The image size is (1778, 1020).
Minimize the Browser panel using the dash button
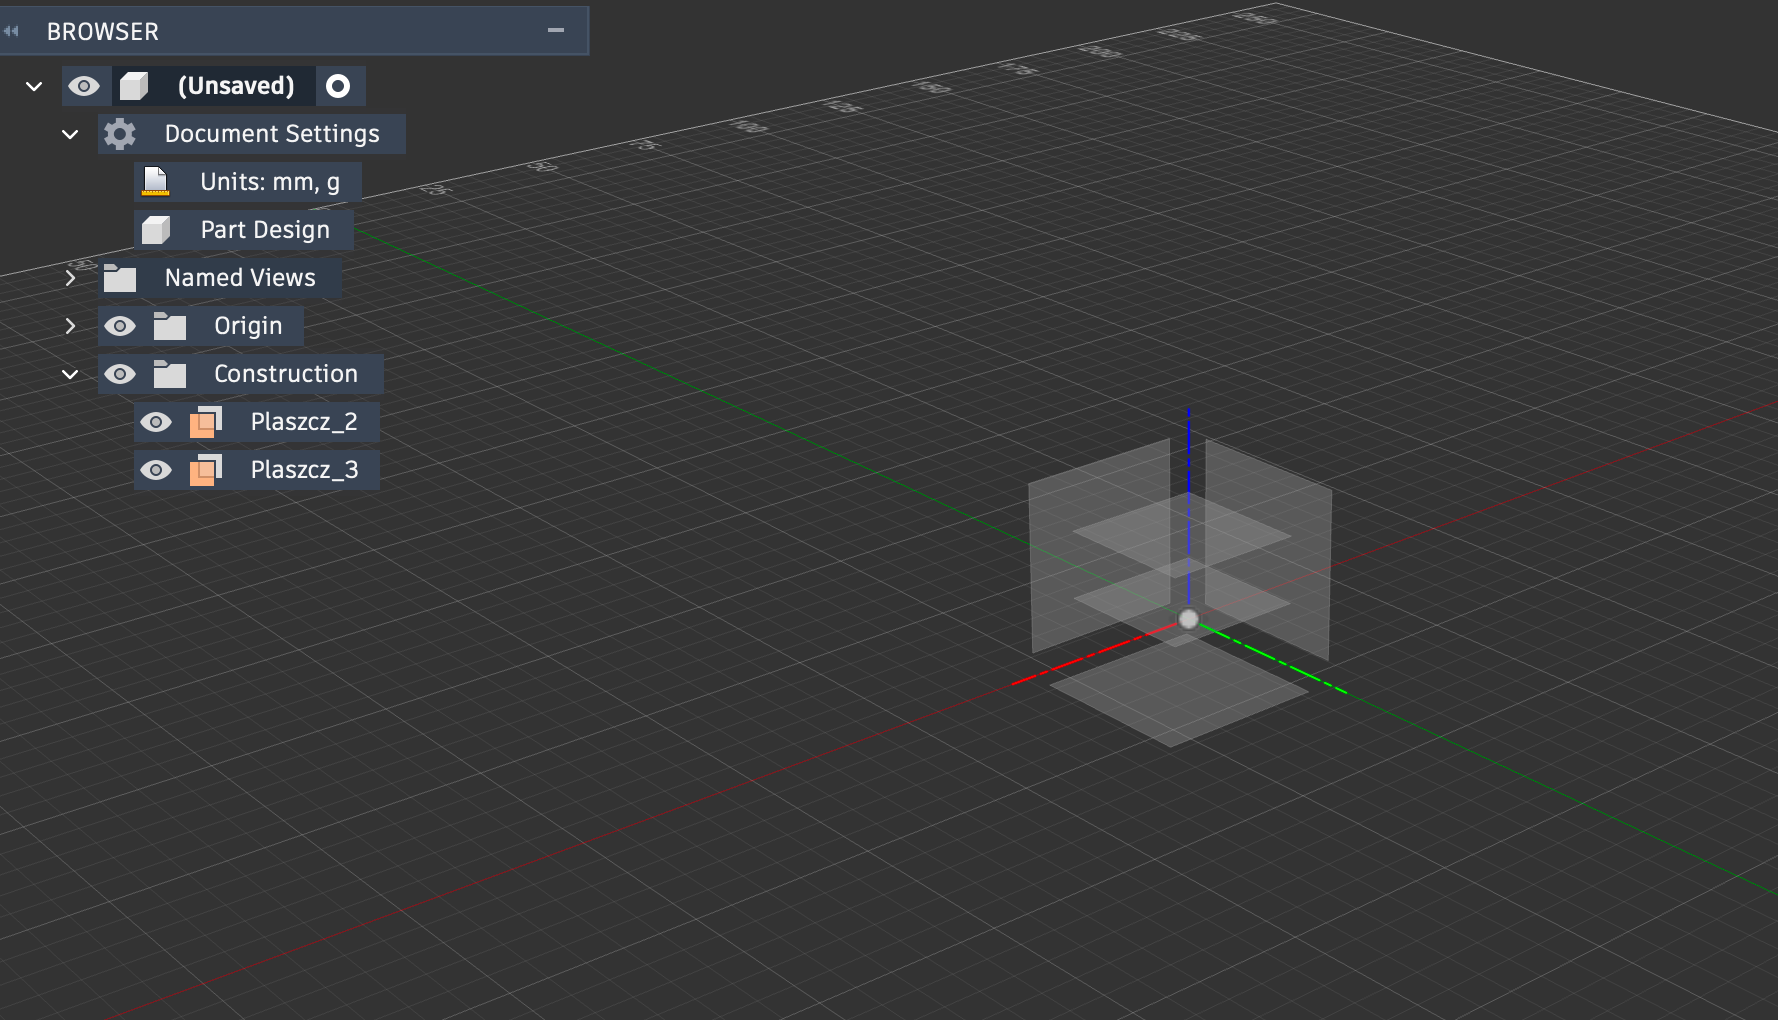point(556,31)
